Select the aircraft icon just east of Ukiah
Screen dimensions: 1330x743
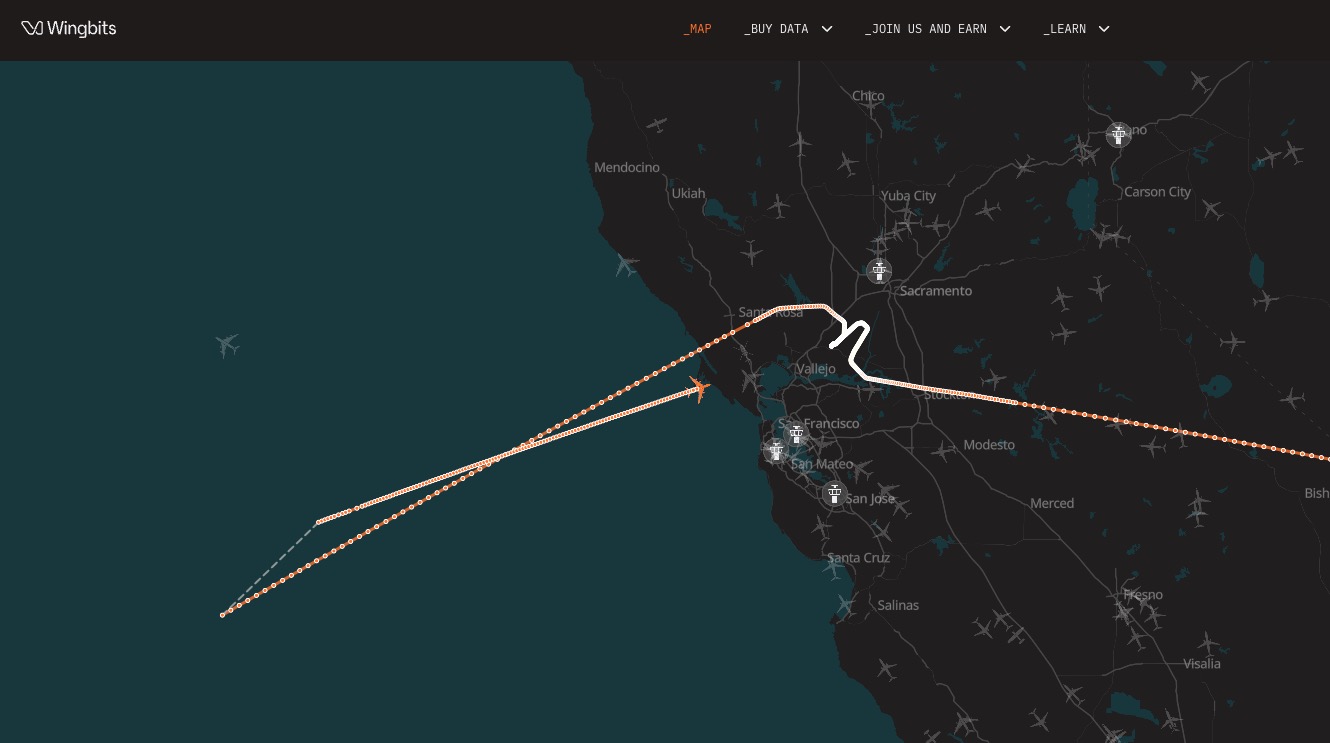click(778, 206)
